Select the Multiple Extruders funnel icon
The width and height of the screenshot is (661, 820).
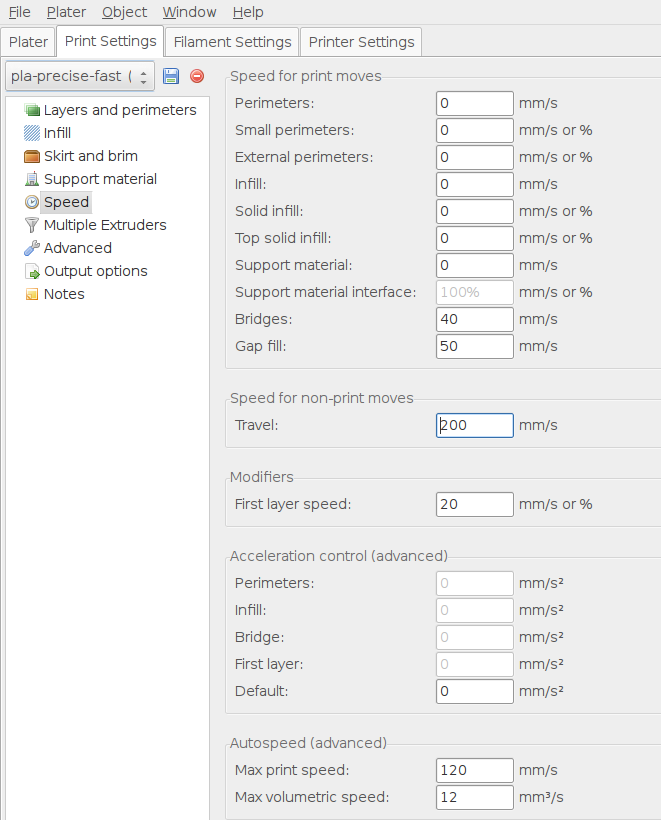click(x=32, y=225)
